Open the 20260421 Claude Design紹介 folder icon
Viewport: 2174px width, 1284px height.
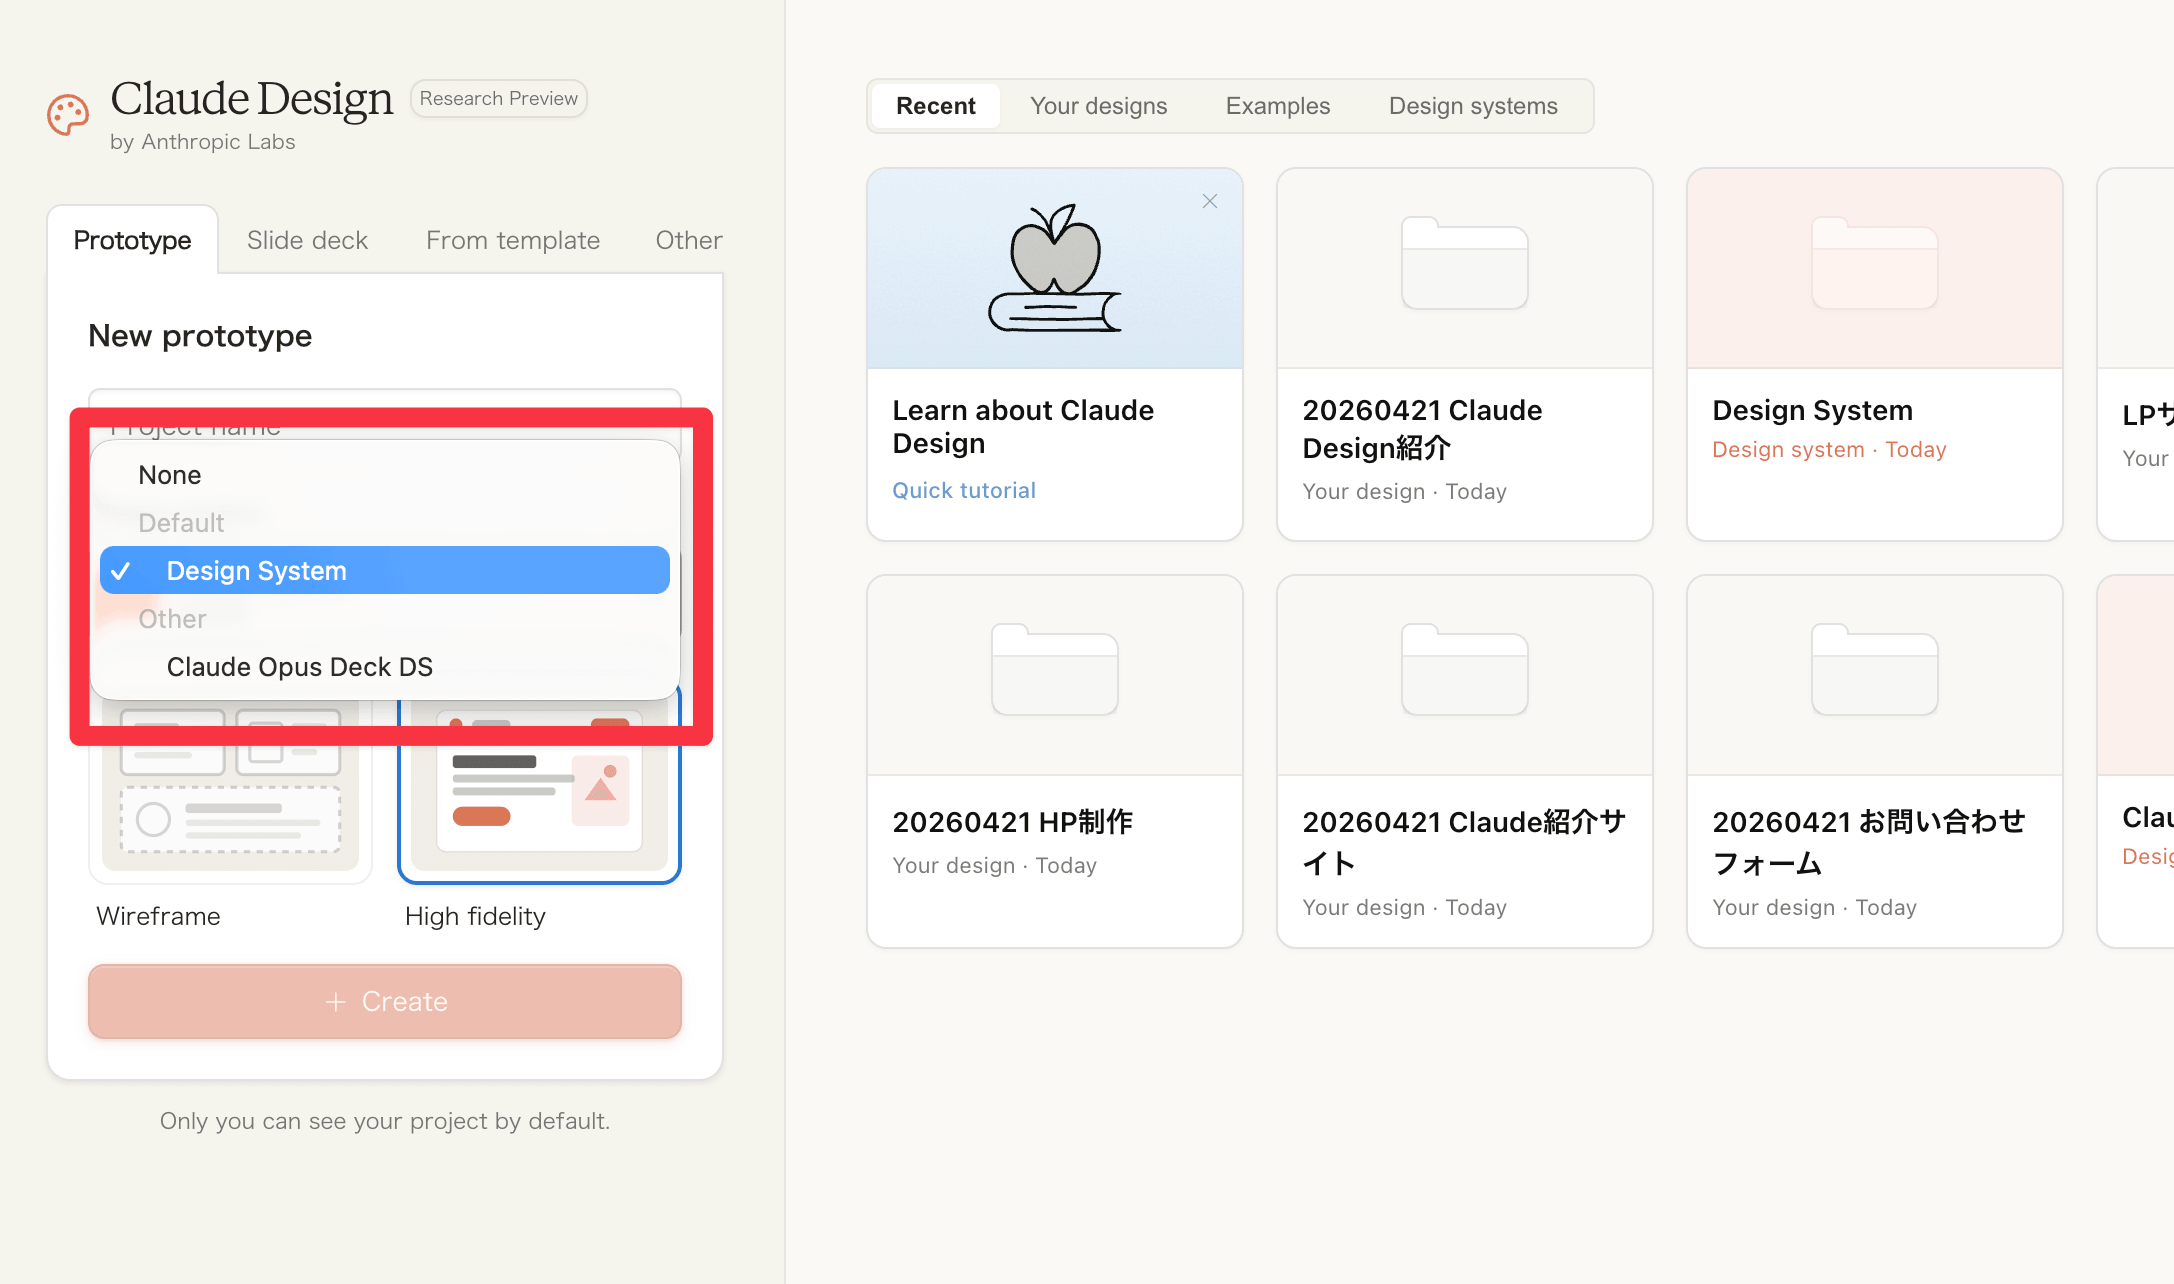(x=1464, y=263)
